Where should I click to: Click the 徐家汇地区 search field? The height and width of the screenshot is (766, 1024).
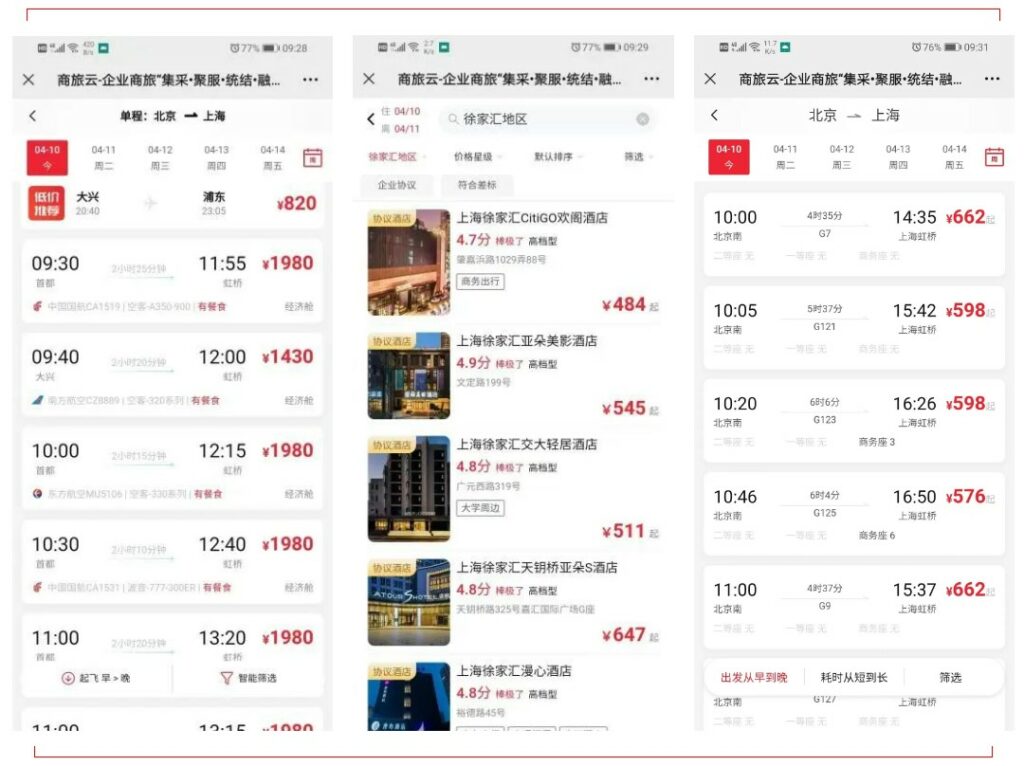[547, 119]
